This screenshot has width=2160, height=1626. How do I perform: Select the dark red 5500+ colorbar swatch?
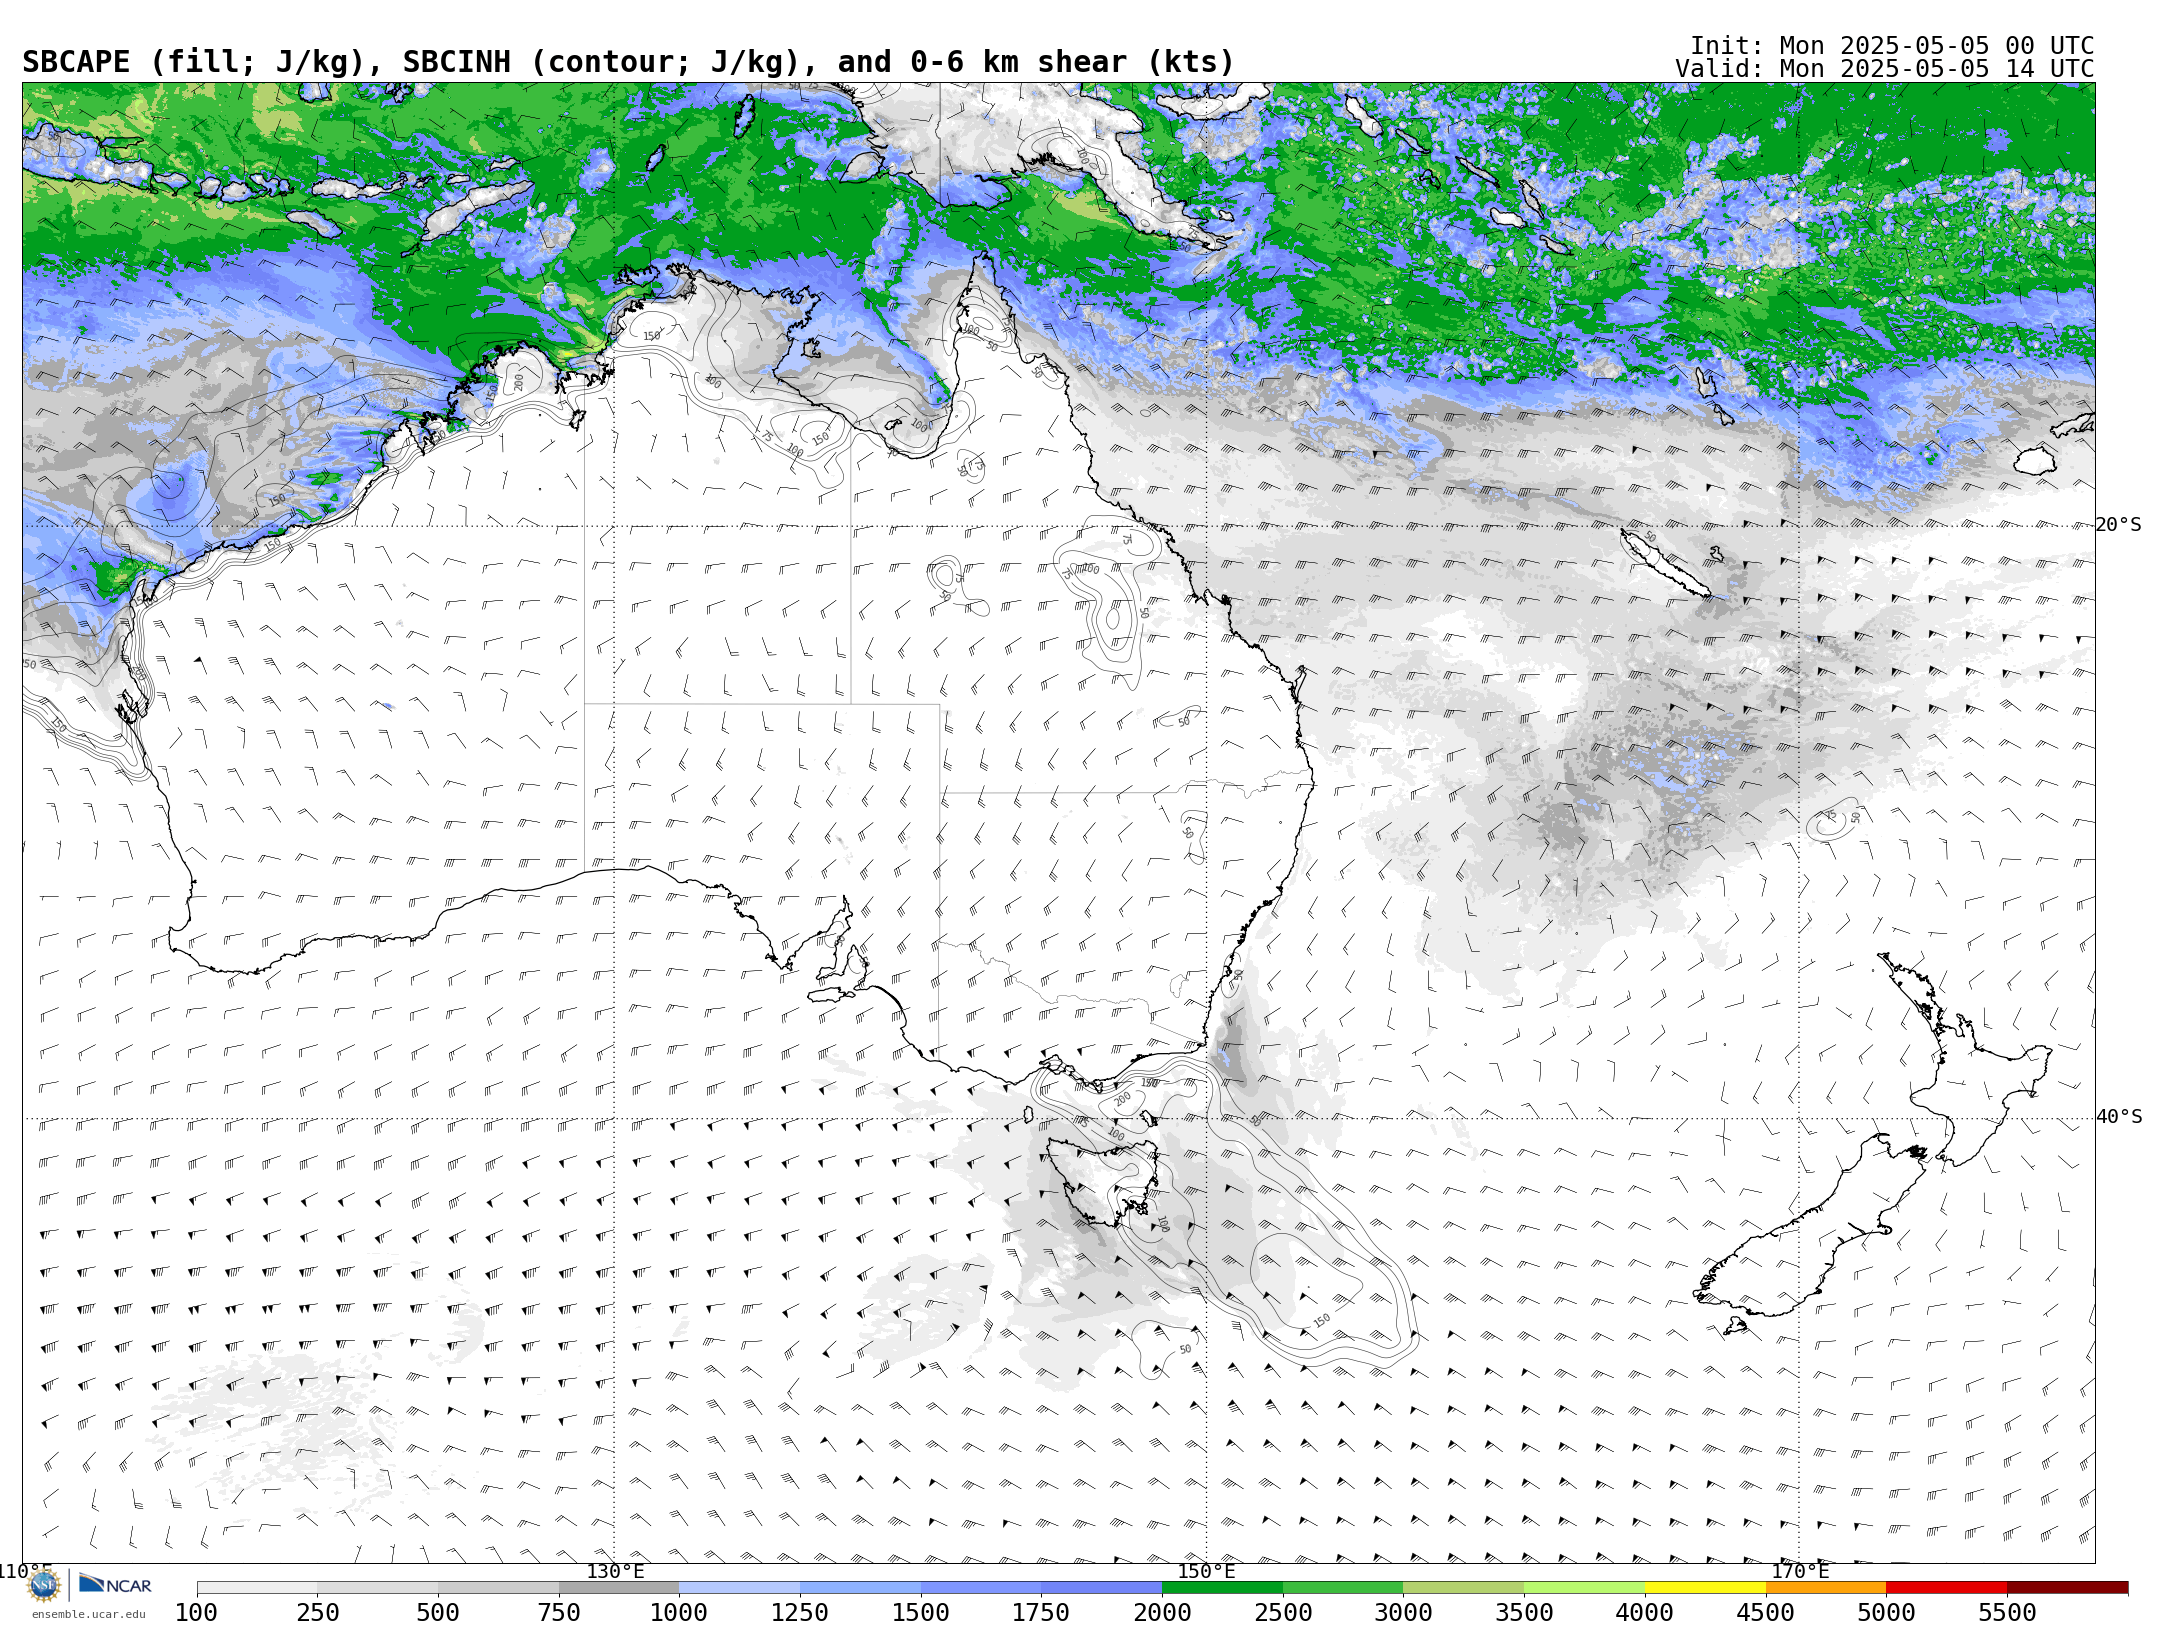click(2068, 1588)
